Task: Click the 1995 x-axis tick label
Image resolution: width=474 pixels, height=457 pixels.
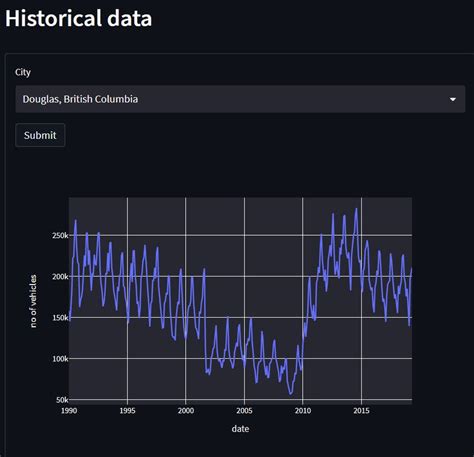Action: (x=127, y=411)
